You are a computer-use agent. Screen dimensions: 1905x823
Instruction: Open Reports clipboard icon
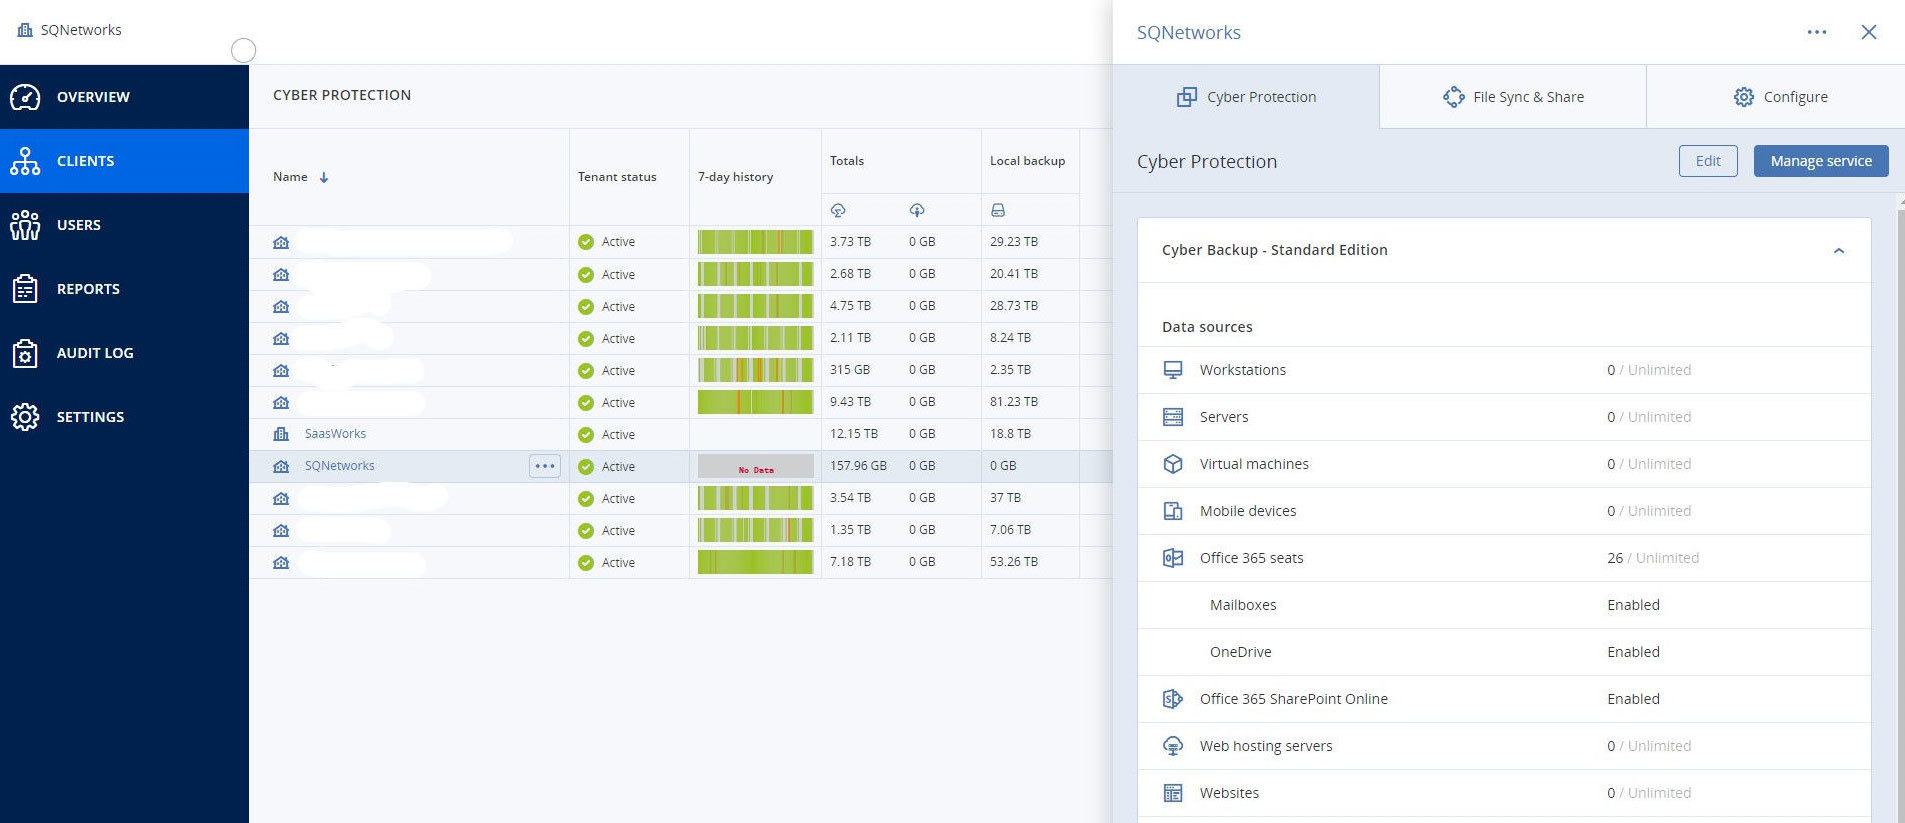[x=25, y=289]
